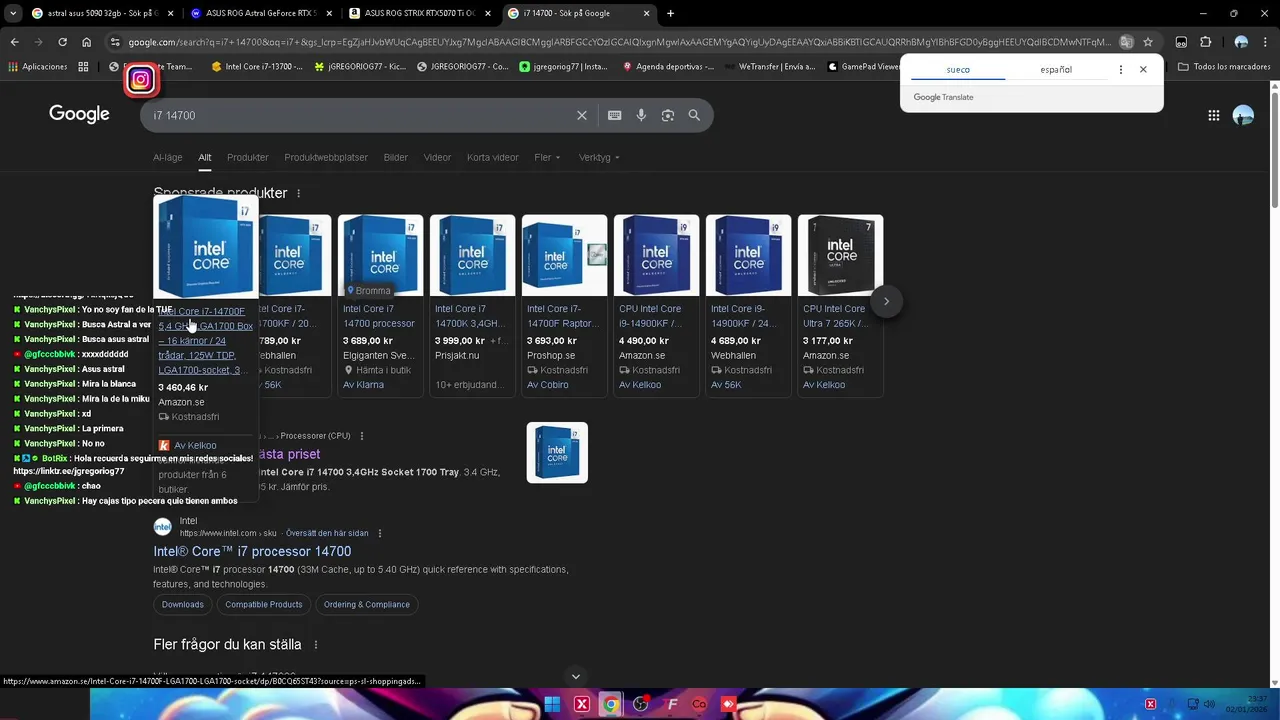
Task: Open the tab search dropdown in Chrome
Action: pos(13,13)
